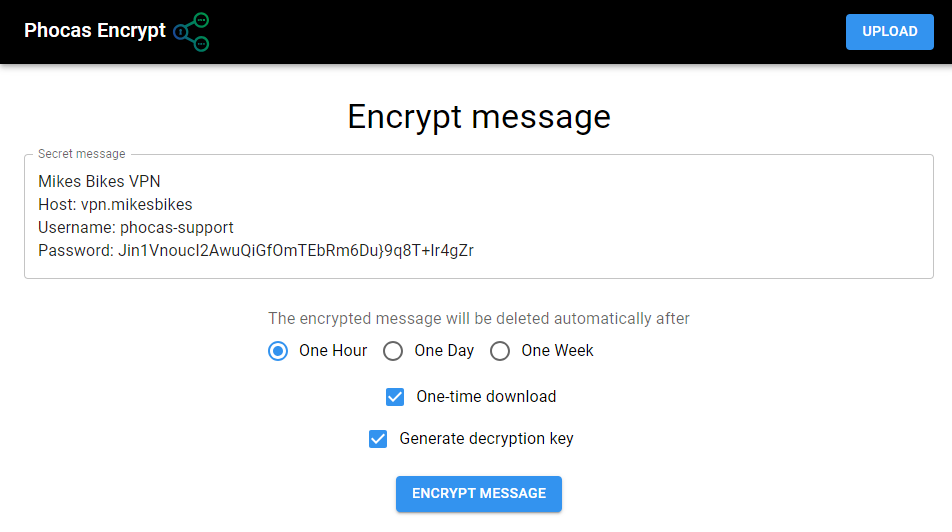952x532 pixels.
Task: Place cursor in the Password line
Action: tap(256, 250)
